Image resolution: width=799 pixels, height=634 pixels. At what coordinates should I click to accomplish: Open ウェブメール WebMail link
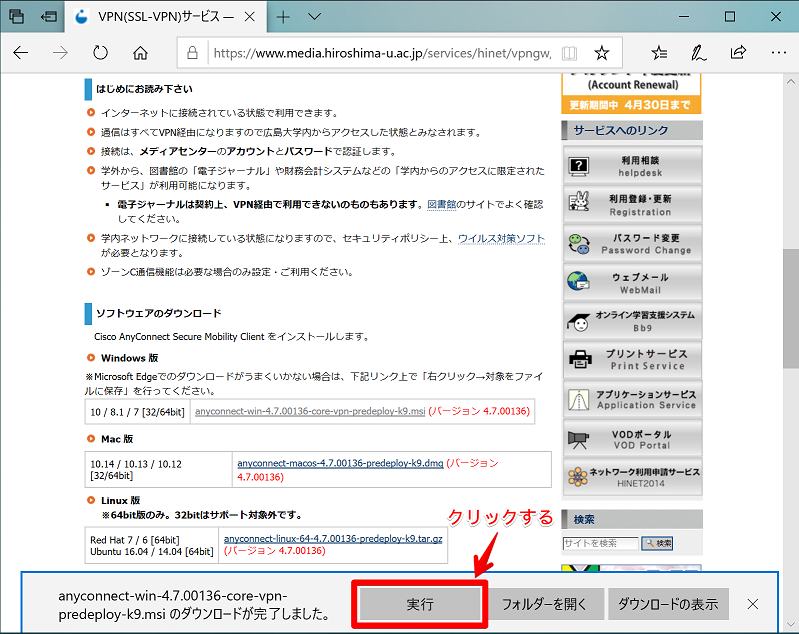pyautogui.click(x=632, y=282)
